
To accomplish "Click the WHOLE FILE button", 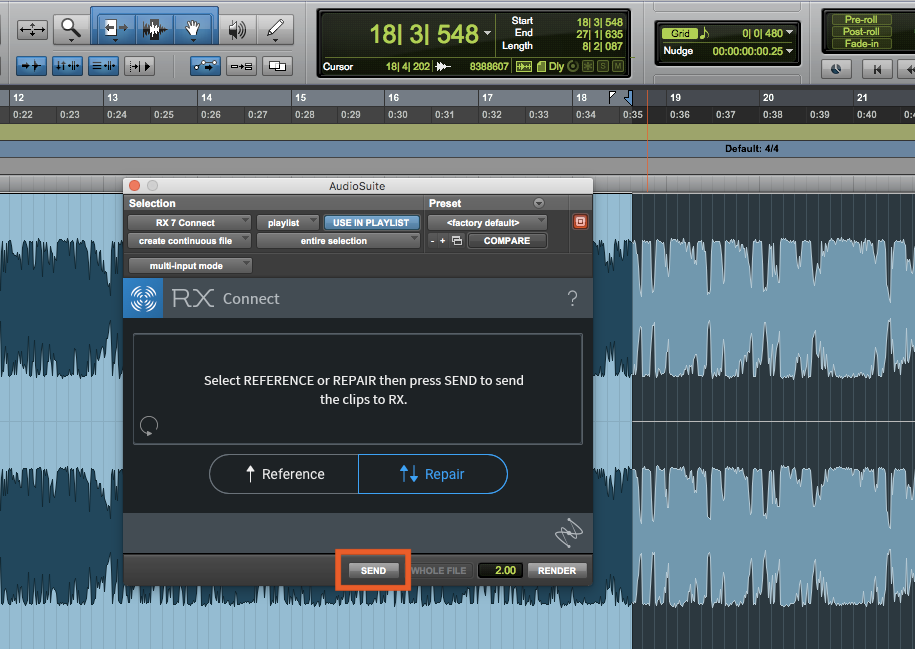I will tap(439, 570).
